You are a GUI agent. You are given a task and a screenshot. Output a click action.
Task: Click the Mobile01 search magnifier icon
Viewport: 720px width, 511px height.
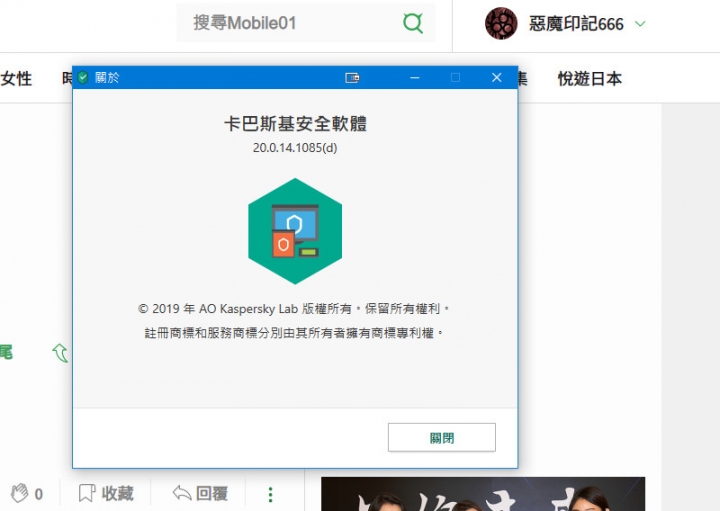click(413, 22)
